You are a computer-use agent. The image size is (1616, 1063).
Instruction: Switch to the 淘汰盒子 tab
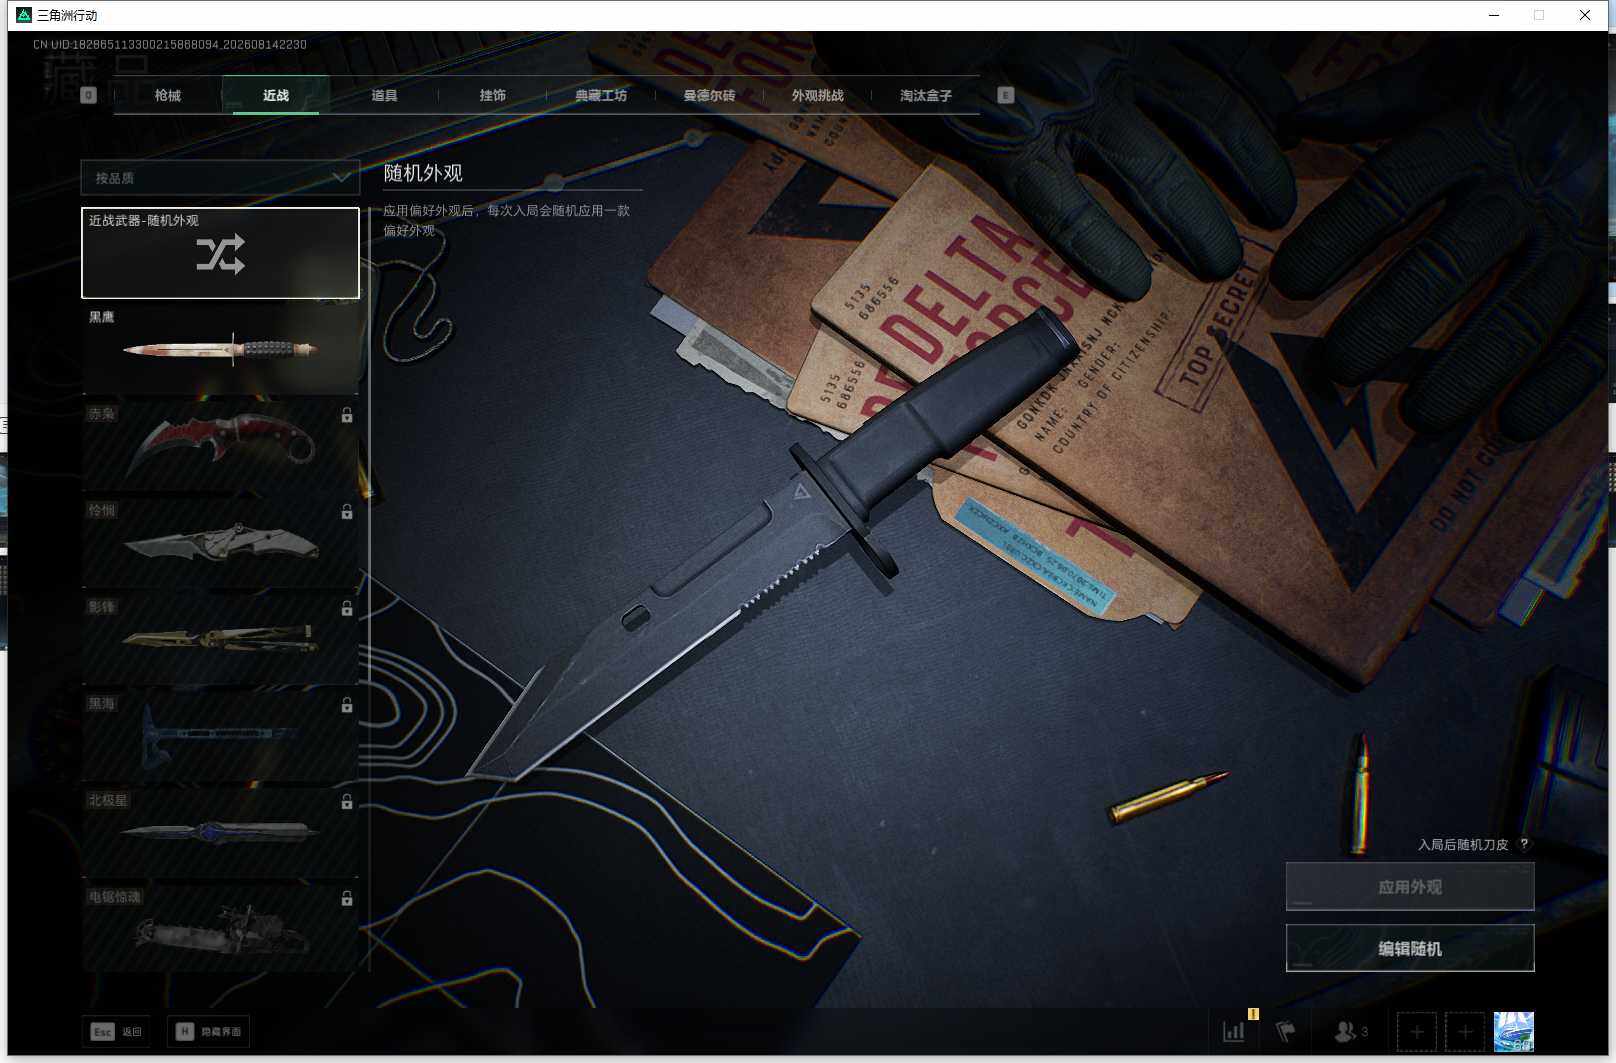[926, 95]
